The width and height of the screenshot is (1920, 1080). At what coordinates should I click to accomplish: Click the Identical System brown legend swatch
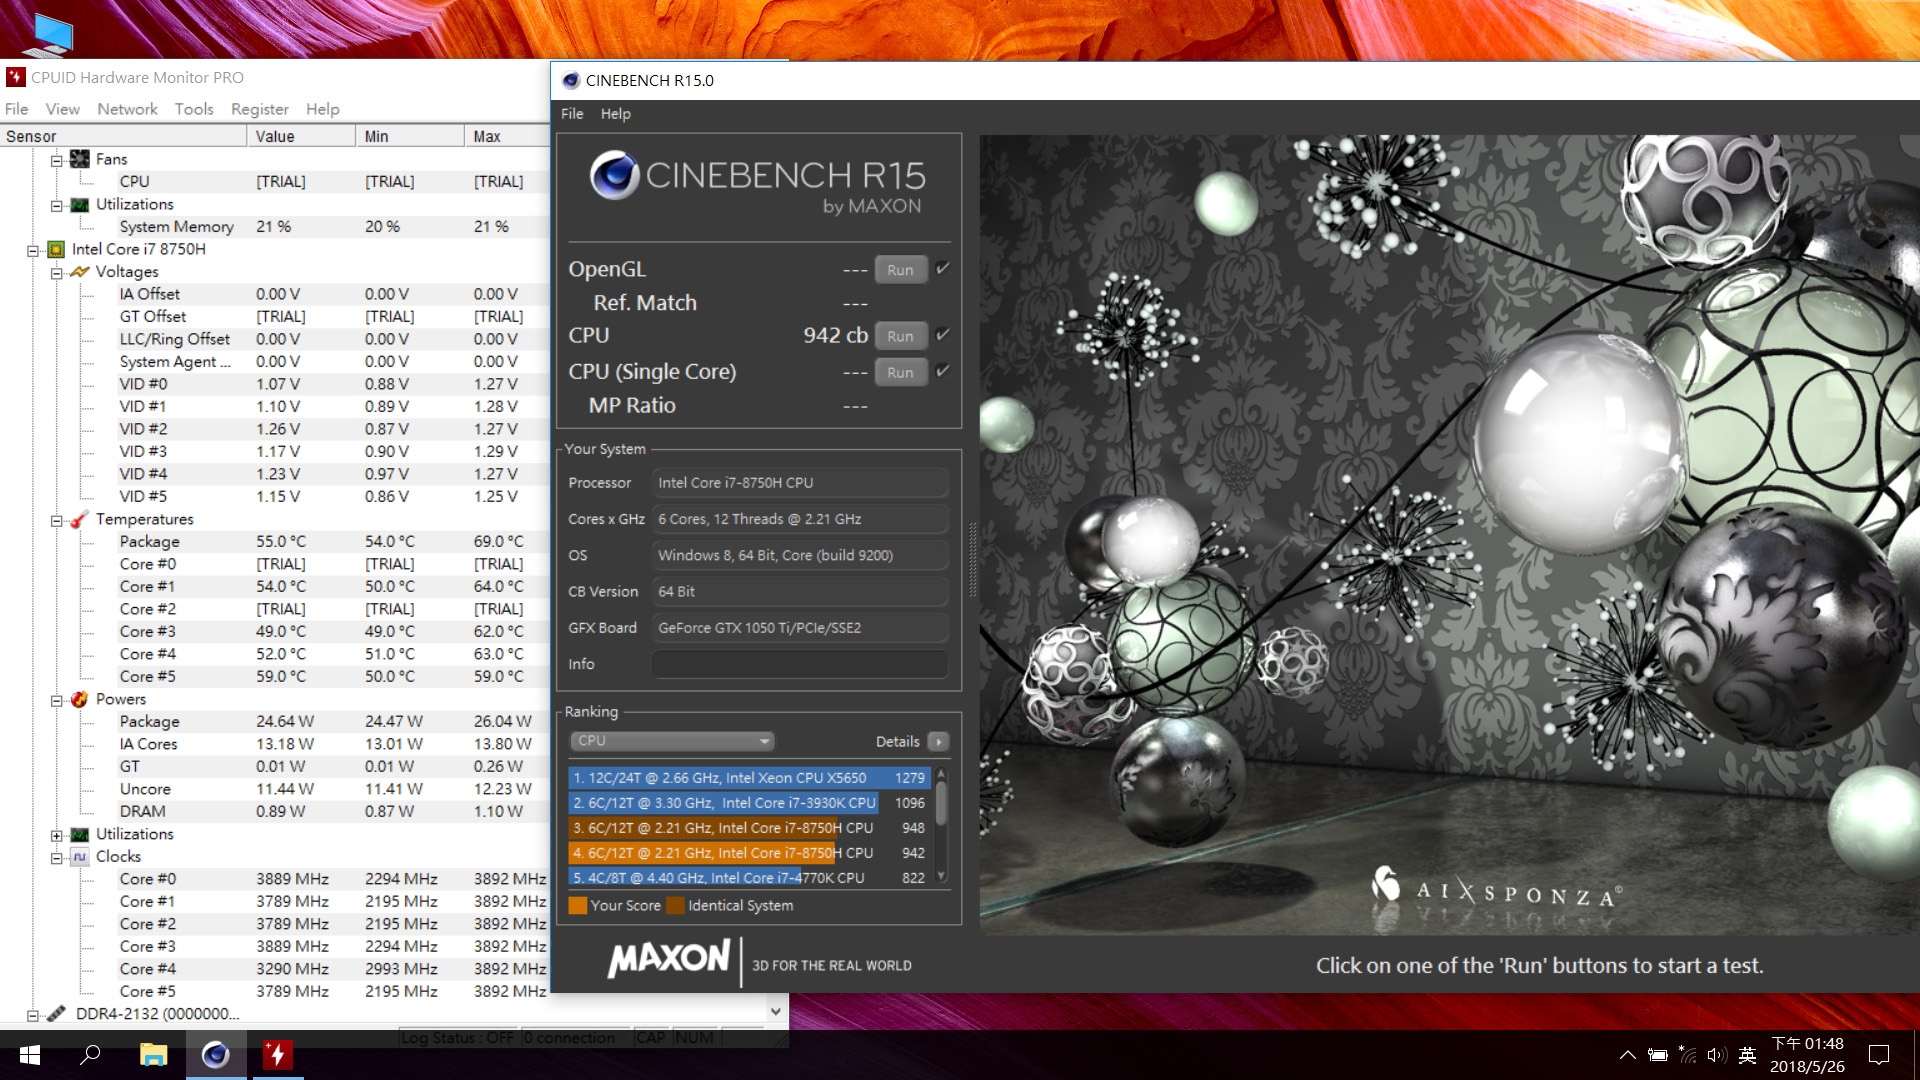[x=675, y=905]
